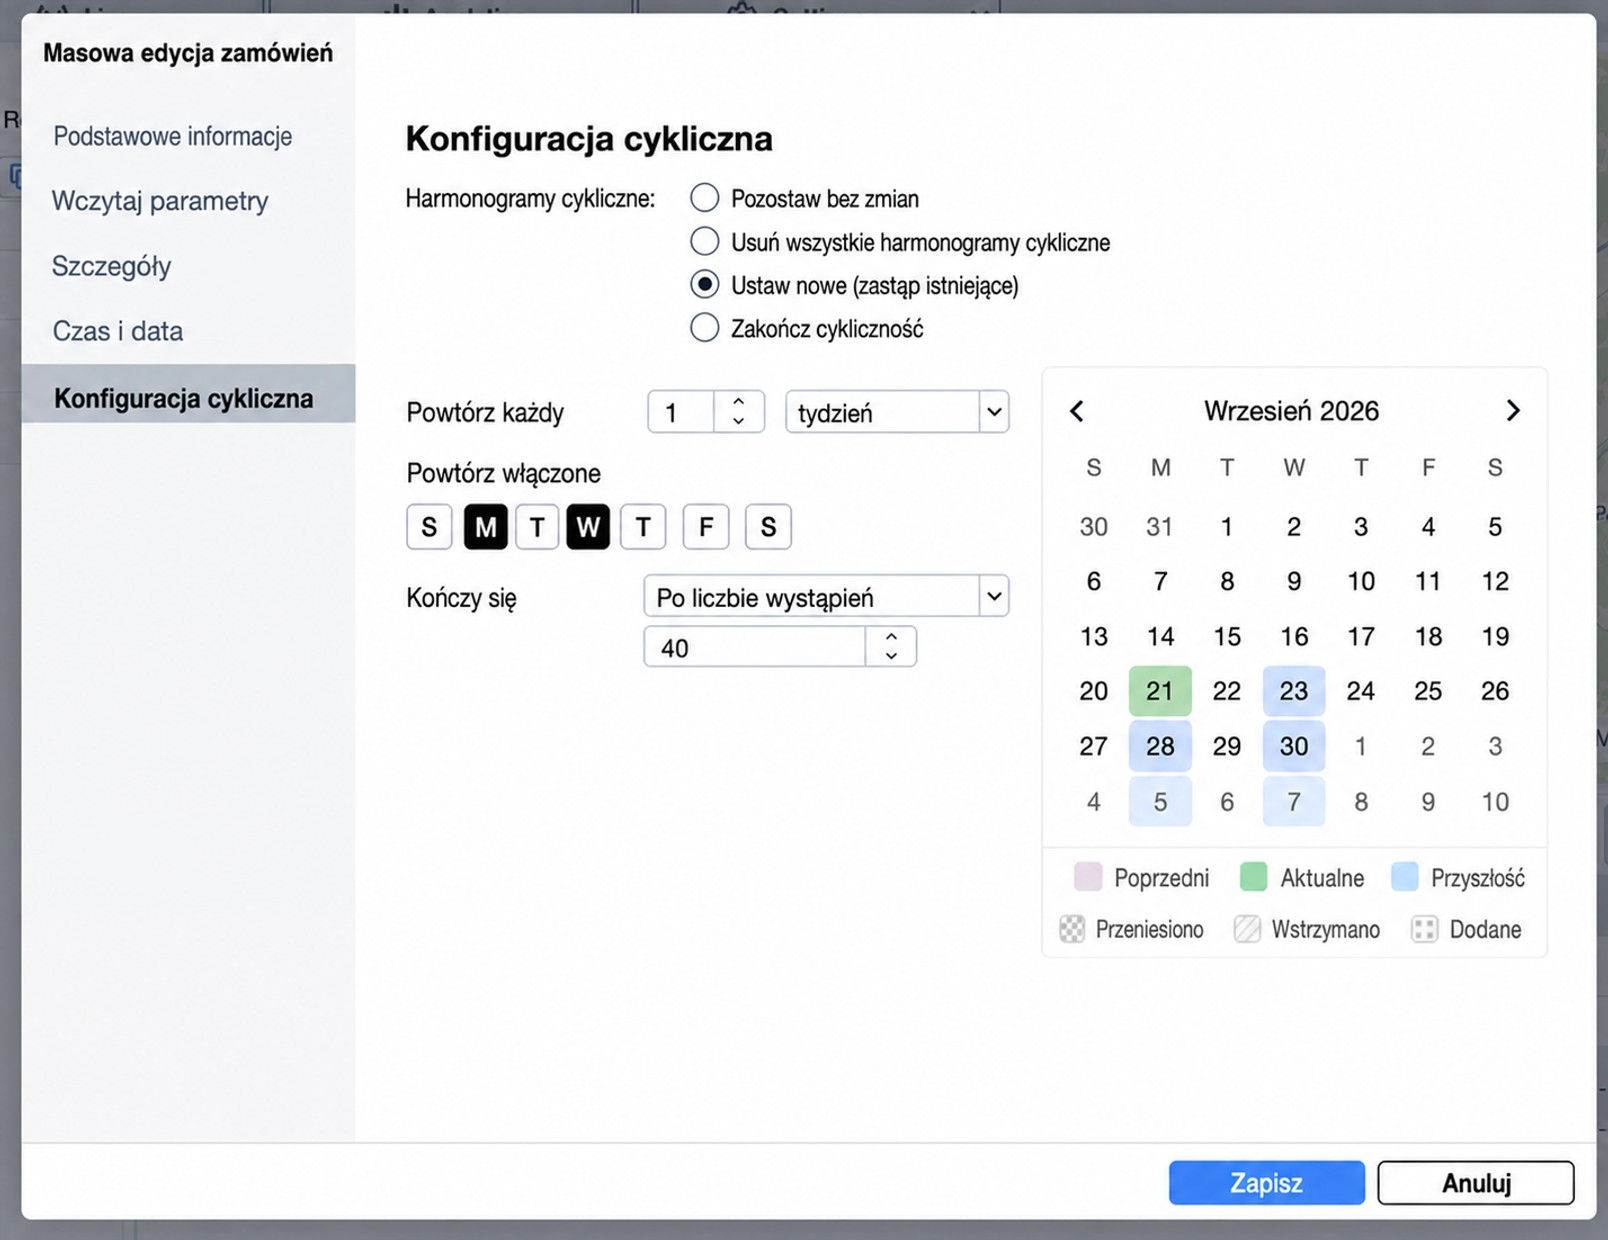This screenshot has width=1608, height=1240.
Task: Open the 'tydzień' interval unit dropdown
Action: [897, 412]
